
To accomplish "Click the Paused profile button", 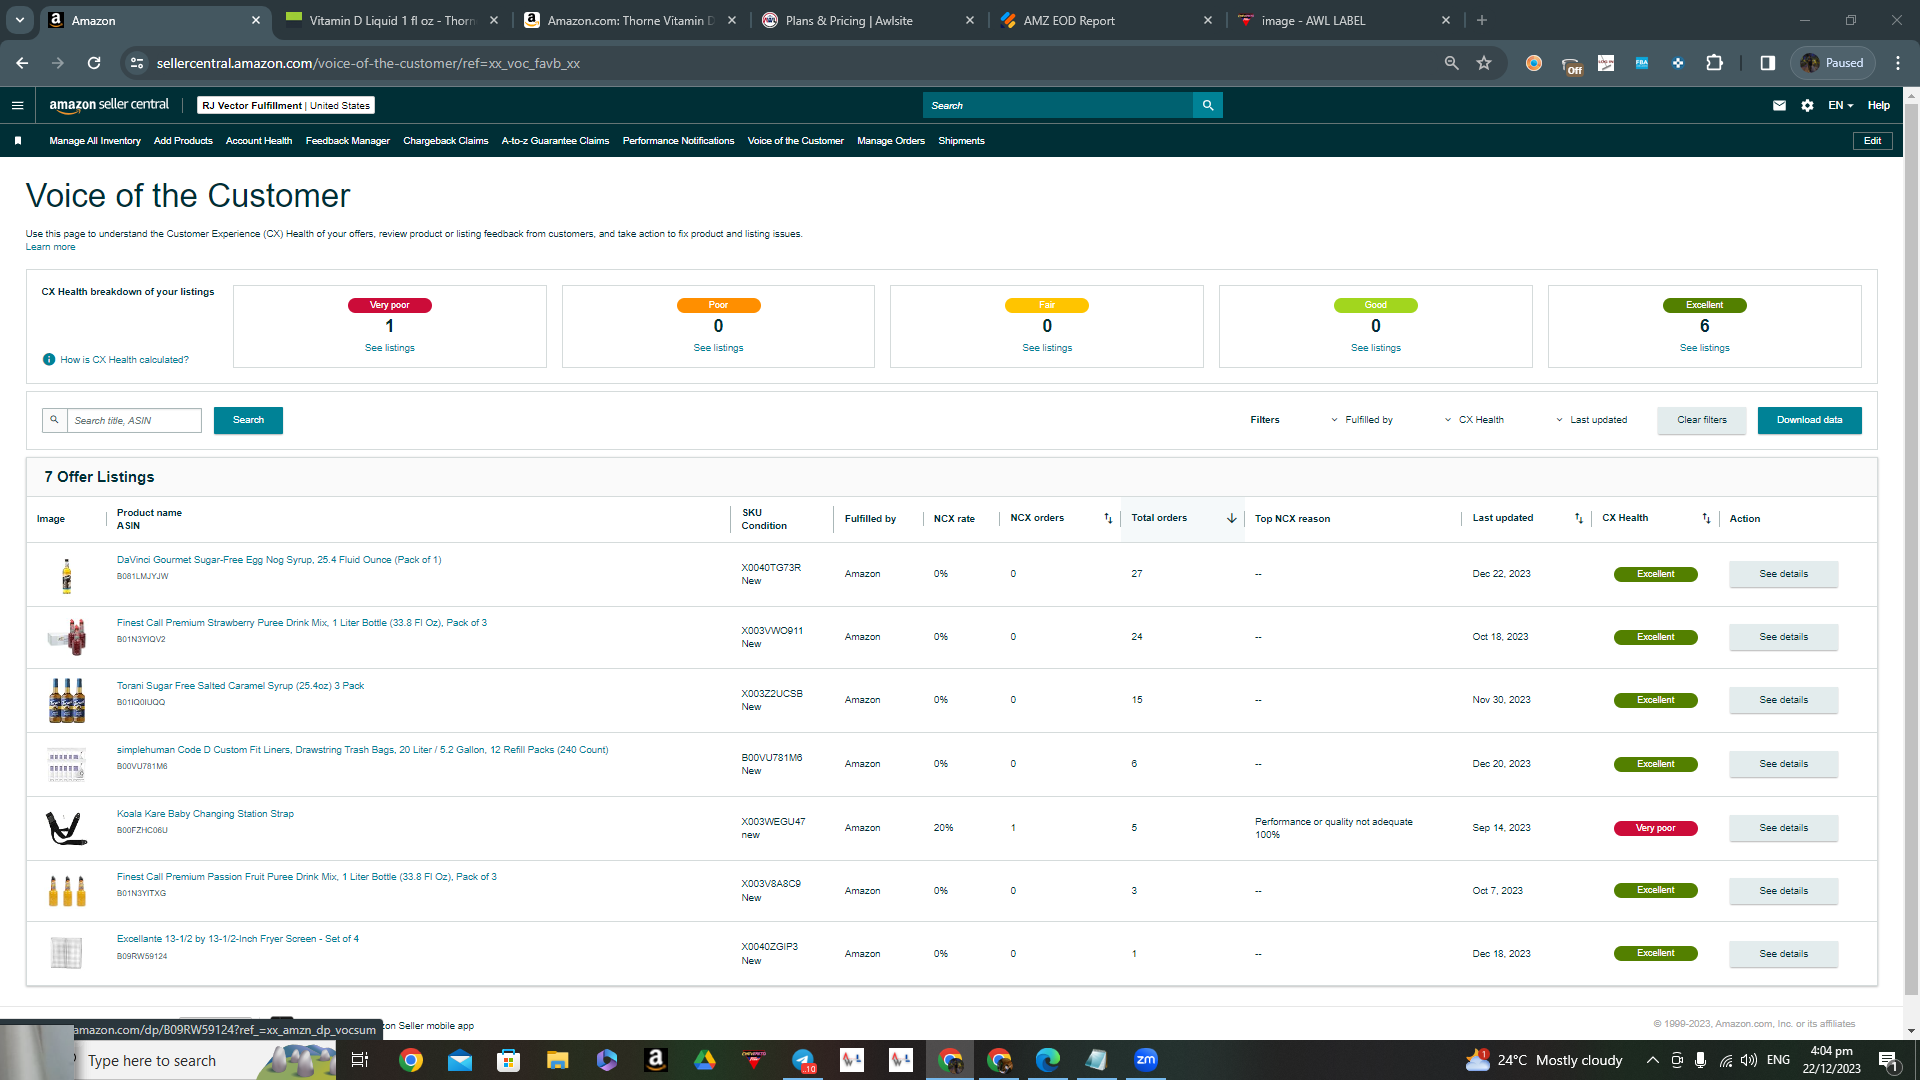I will click(1832, 63).
